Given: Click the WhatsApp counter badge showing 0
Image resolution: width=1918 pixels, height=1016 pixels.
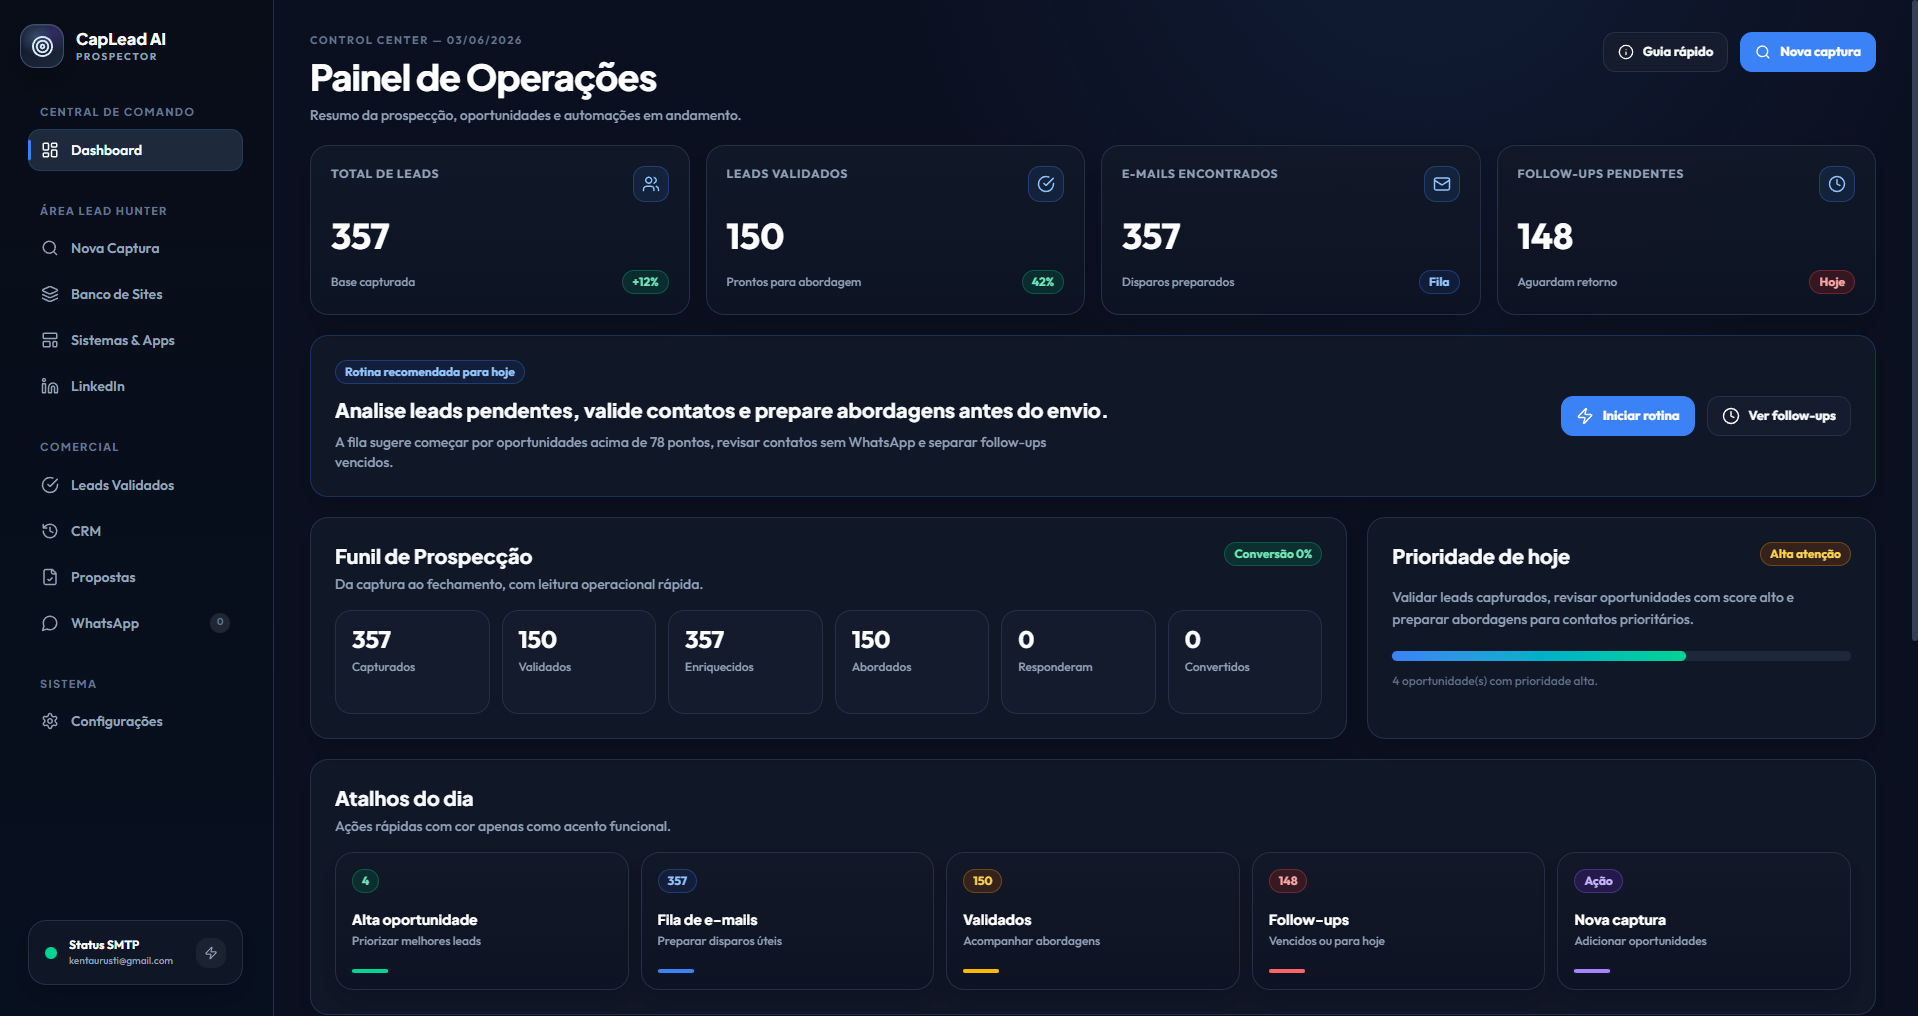Looking at the screenshot, I should (x=220, y=622).
